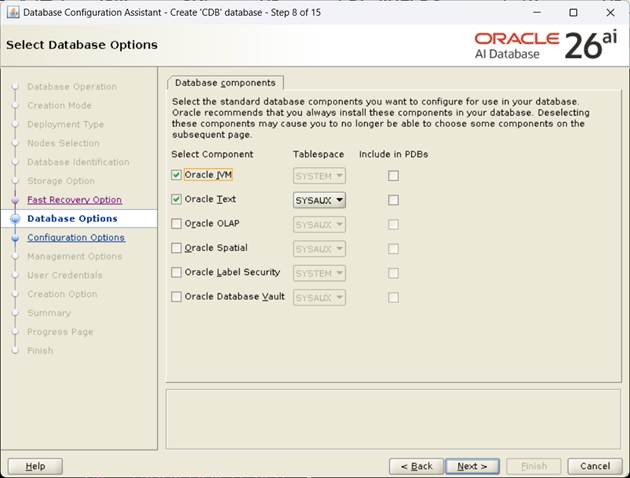The image size is (630, 478).
Task: Uncheck the Oracle Text component checkbox
Action: [x=176, y=199]
